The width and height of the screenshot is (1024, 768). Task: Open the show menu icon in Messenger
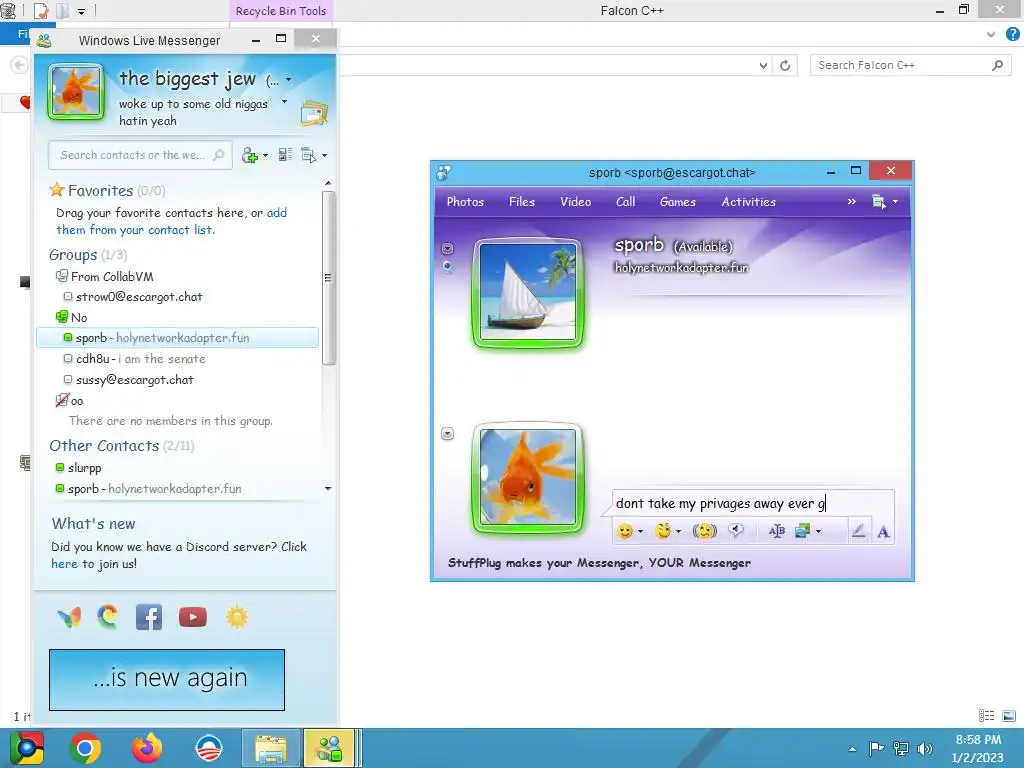(309, 155)
